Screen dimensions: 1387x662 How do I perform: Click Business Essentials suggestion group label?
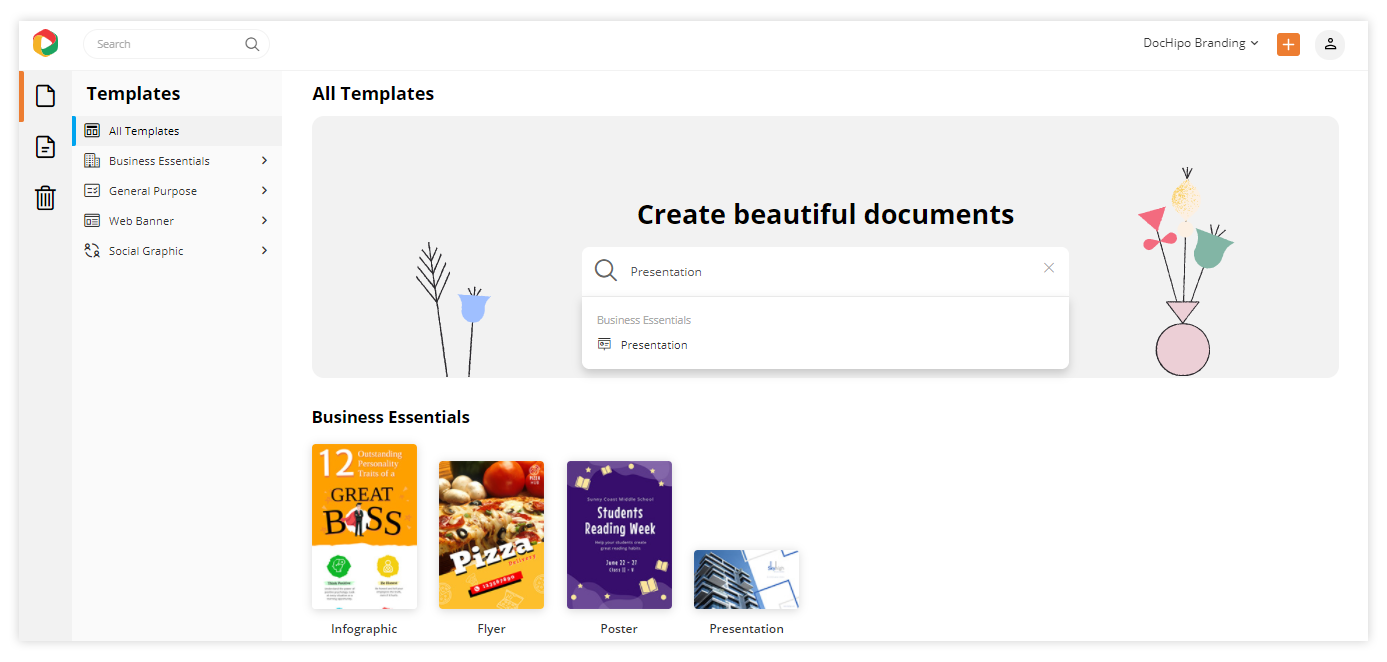click(x=644, y=320)
